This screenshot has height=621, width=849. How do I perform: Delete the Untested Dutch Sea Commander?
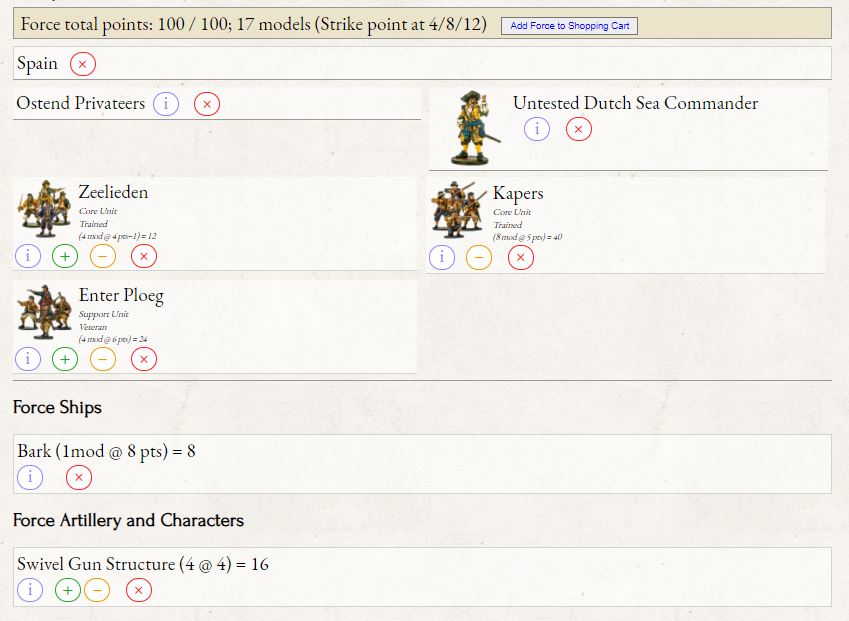click(578, 129)
